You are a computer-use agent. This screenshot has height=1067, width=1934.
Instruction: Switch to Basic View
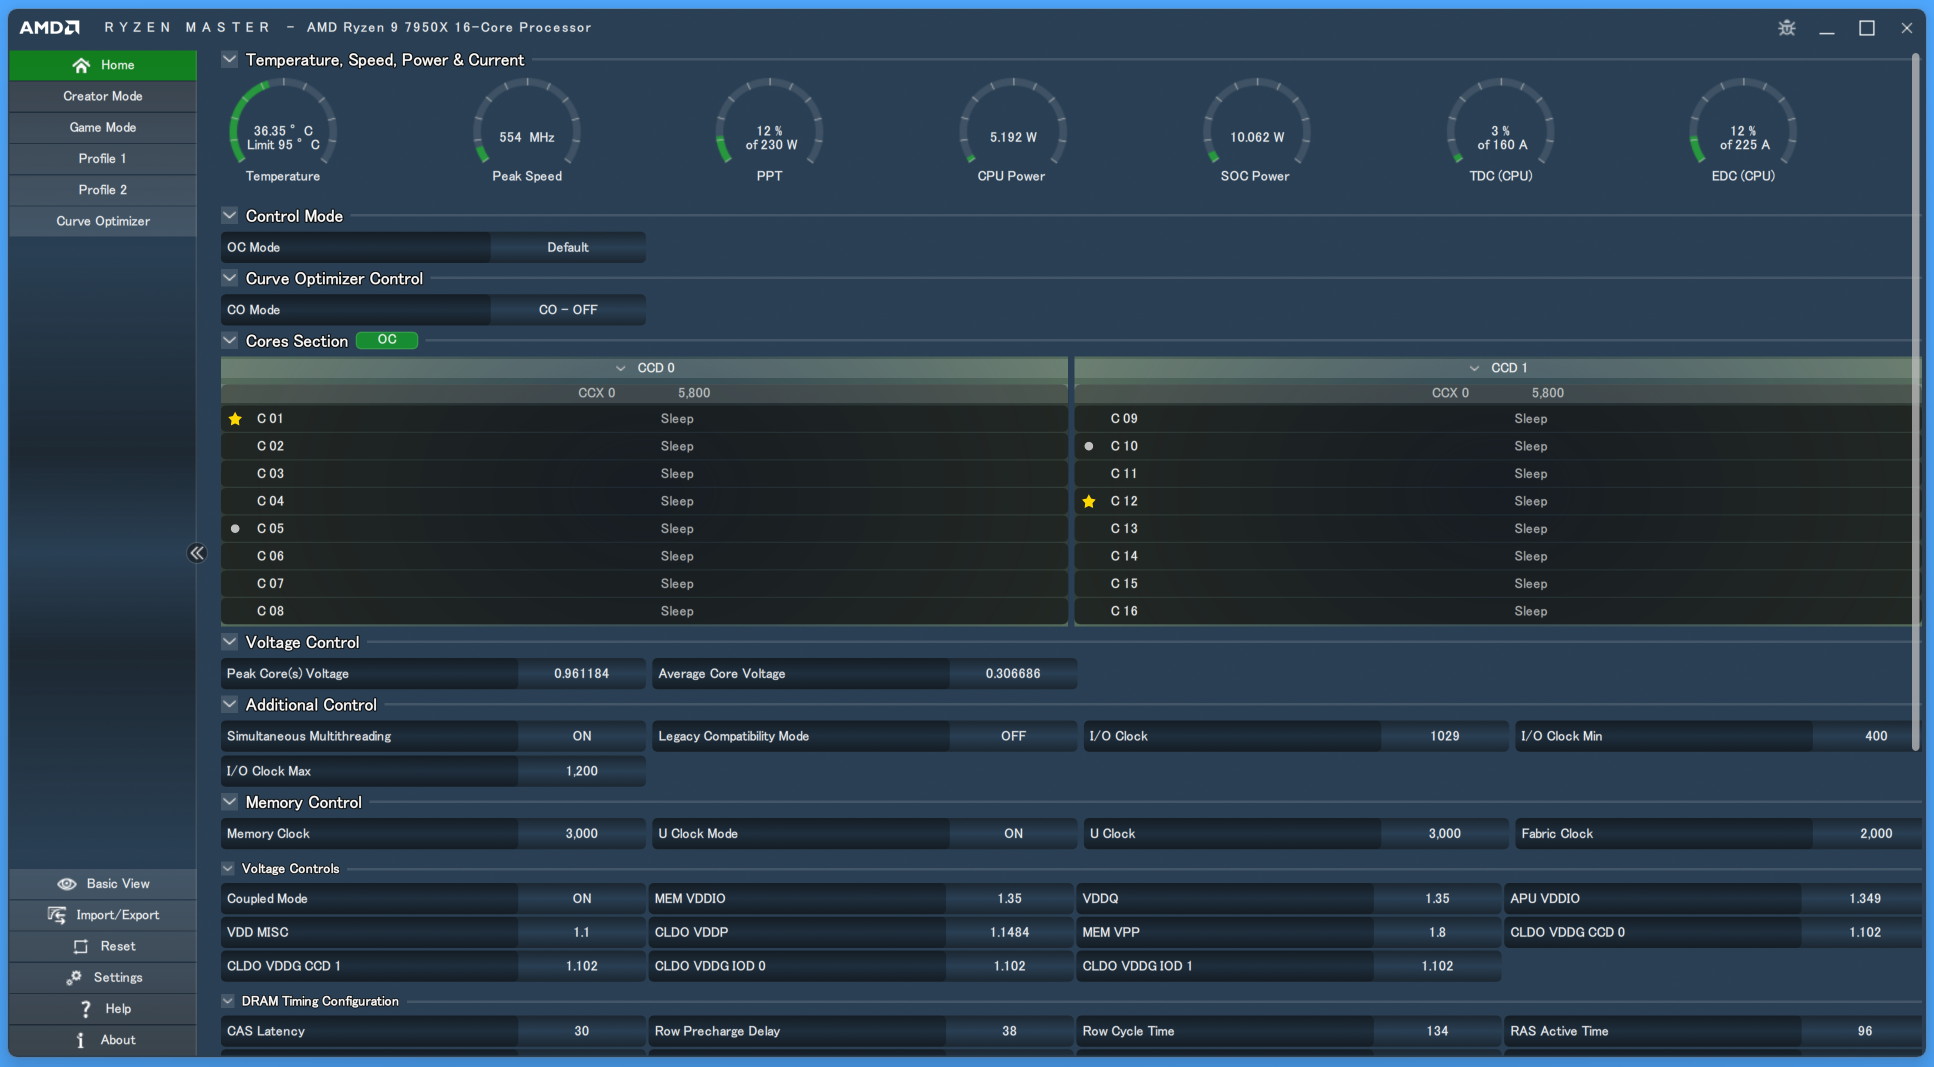click(x=103, y=884)
